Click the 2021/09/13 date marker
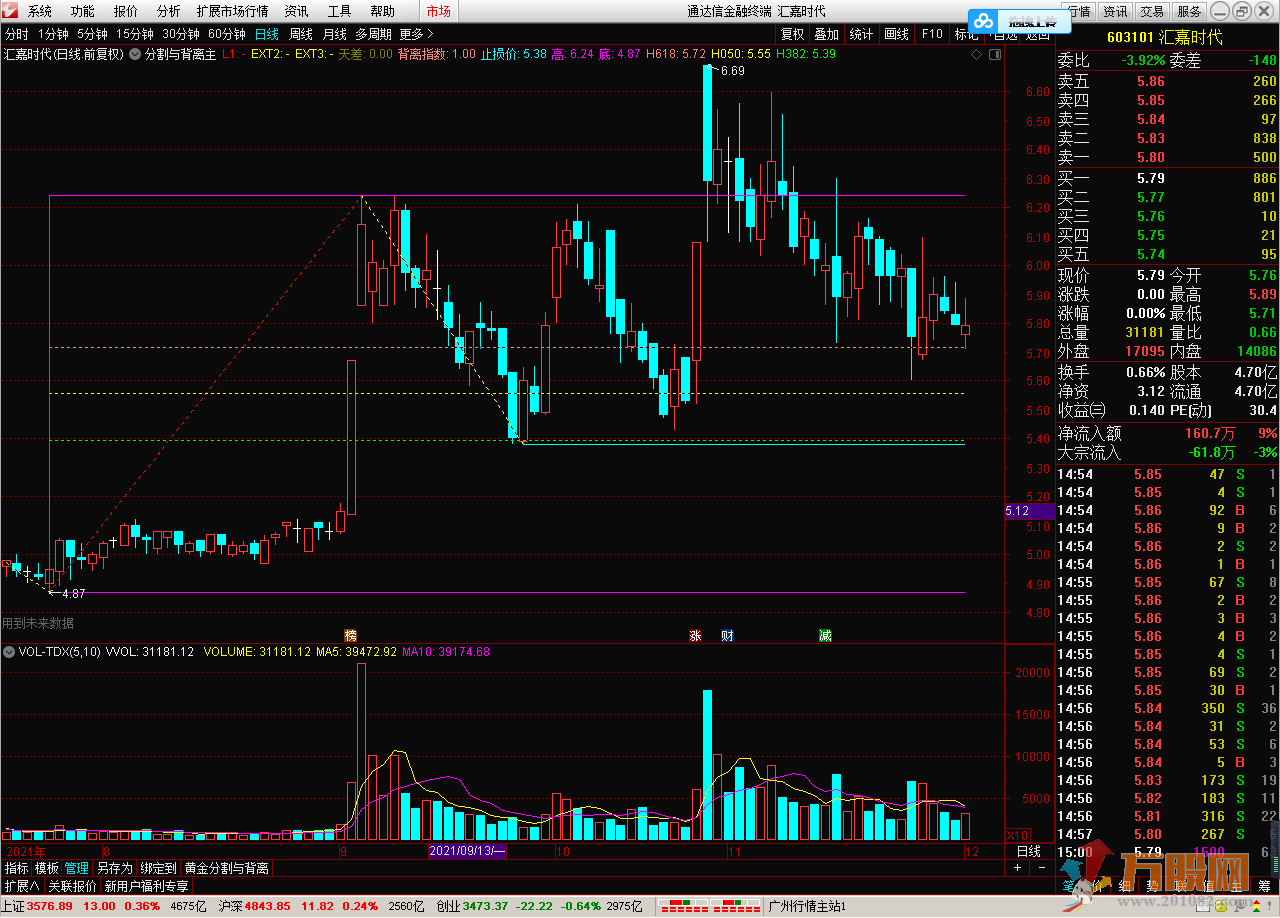The image size is (1280, 918). tap(468, 851)
